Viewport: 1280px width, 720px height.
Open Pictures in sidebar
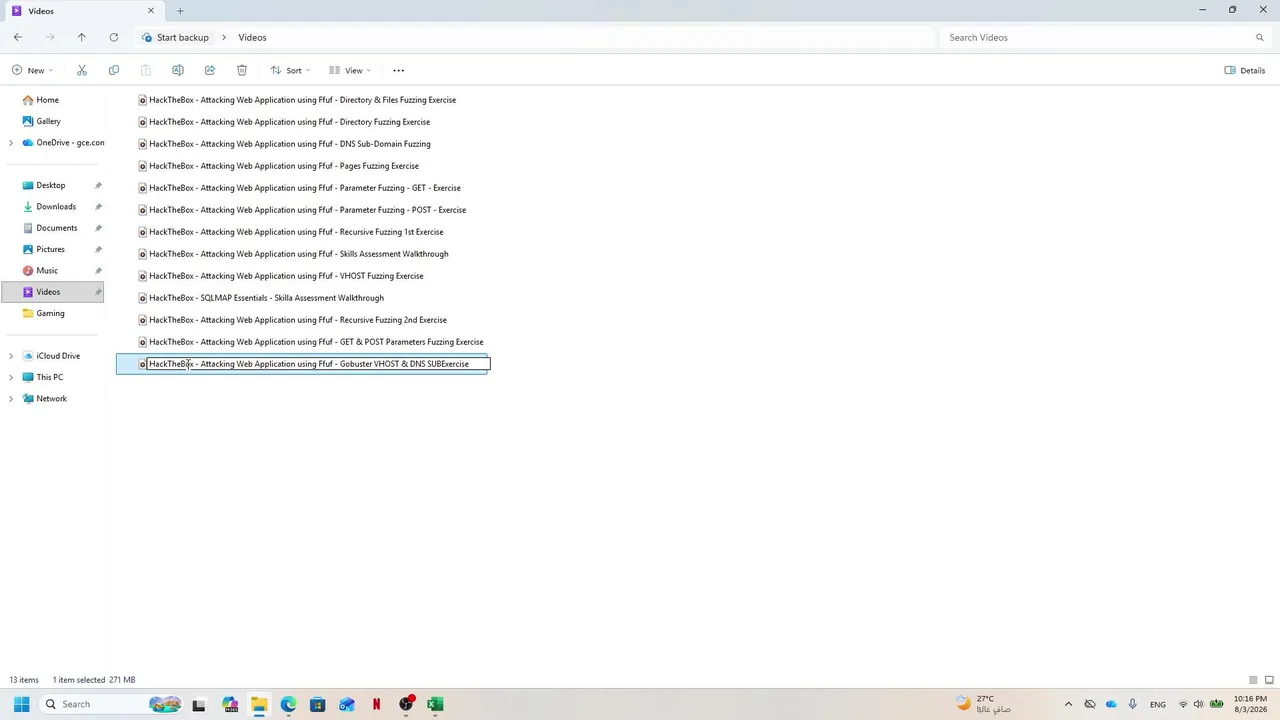point(52,249)
